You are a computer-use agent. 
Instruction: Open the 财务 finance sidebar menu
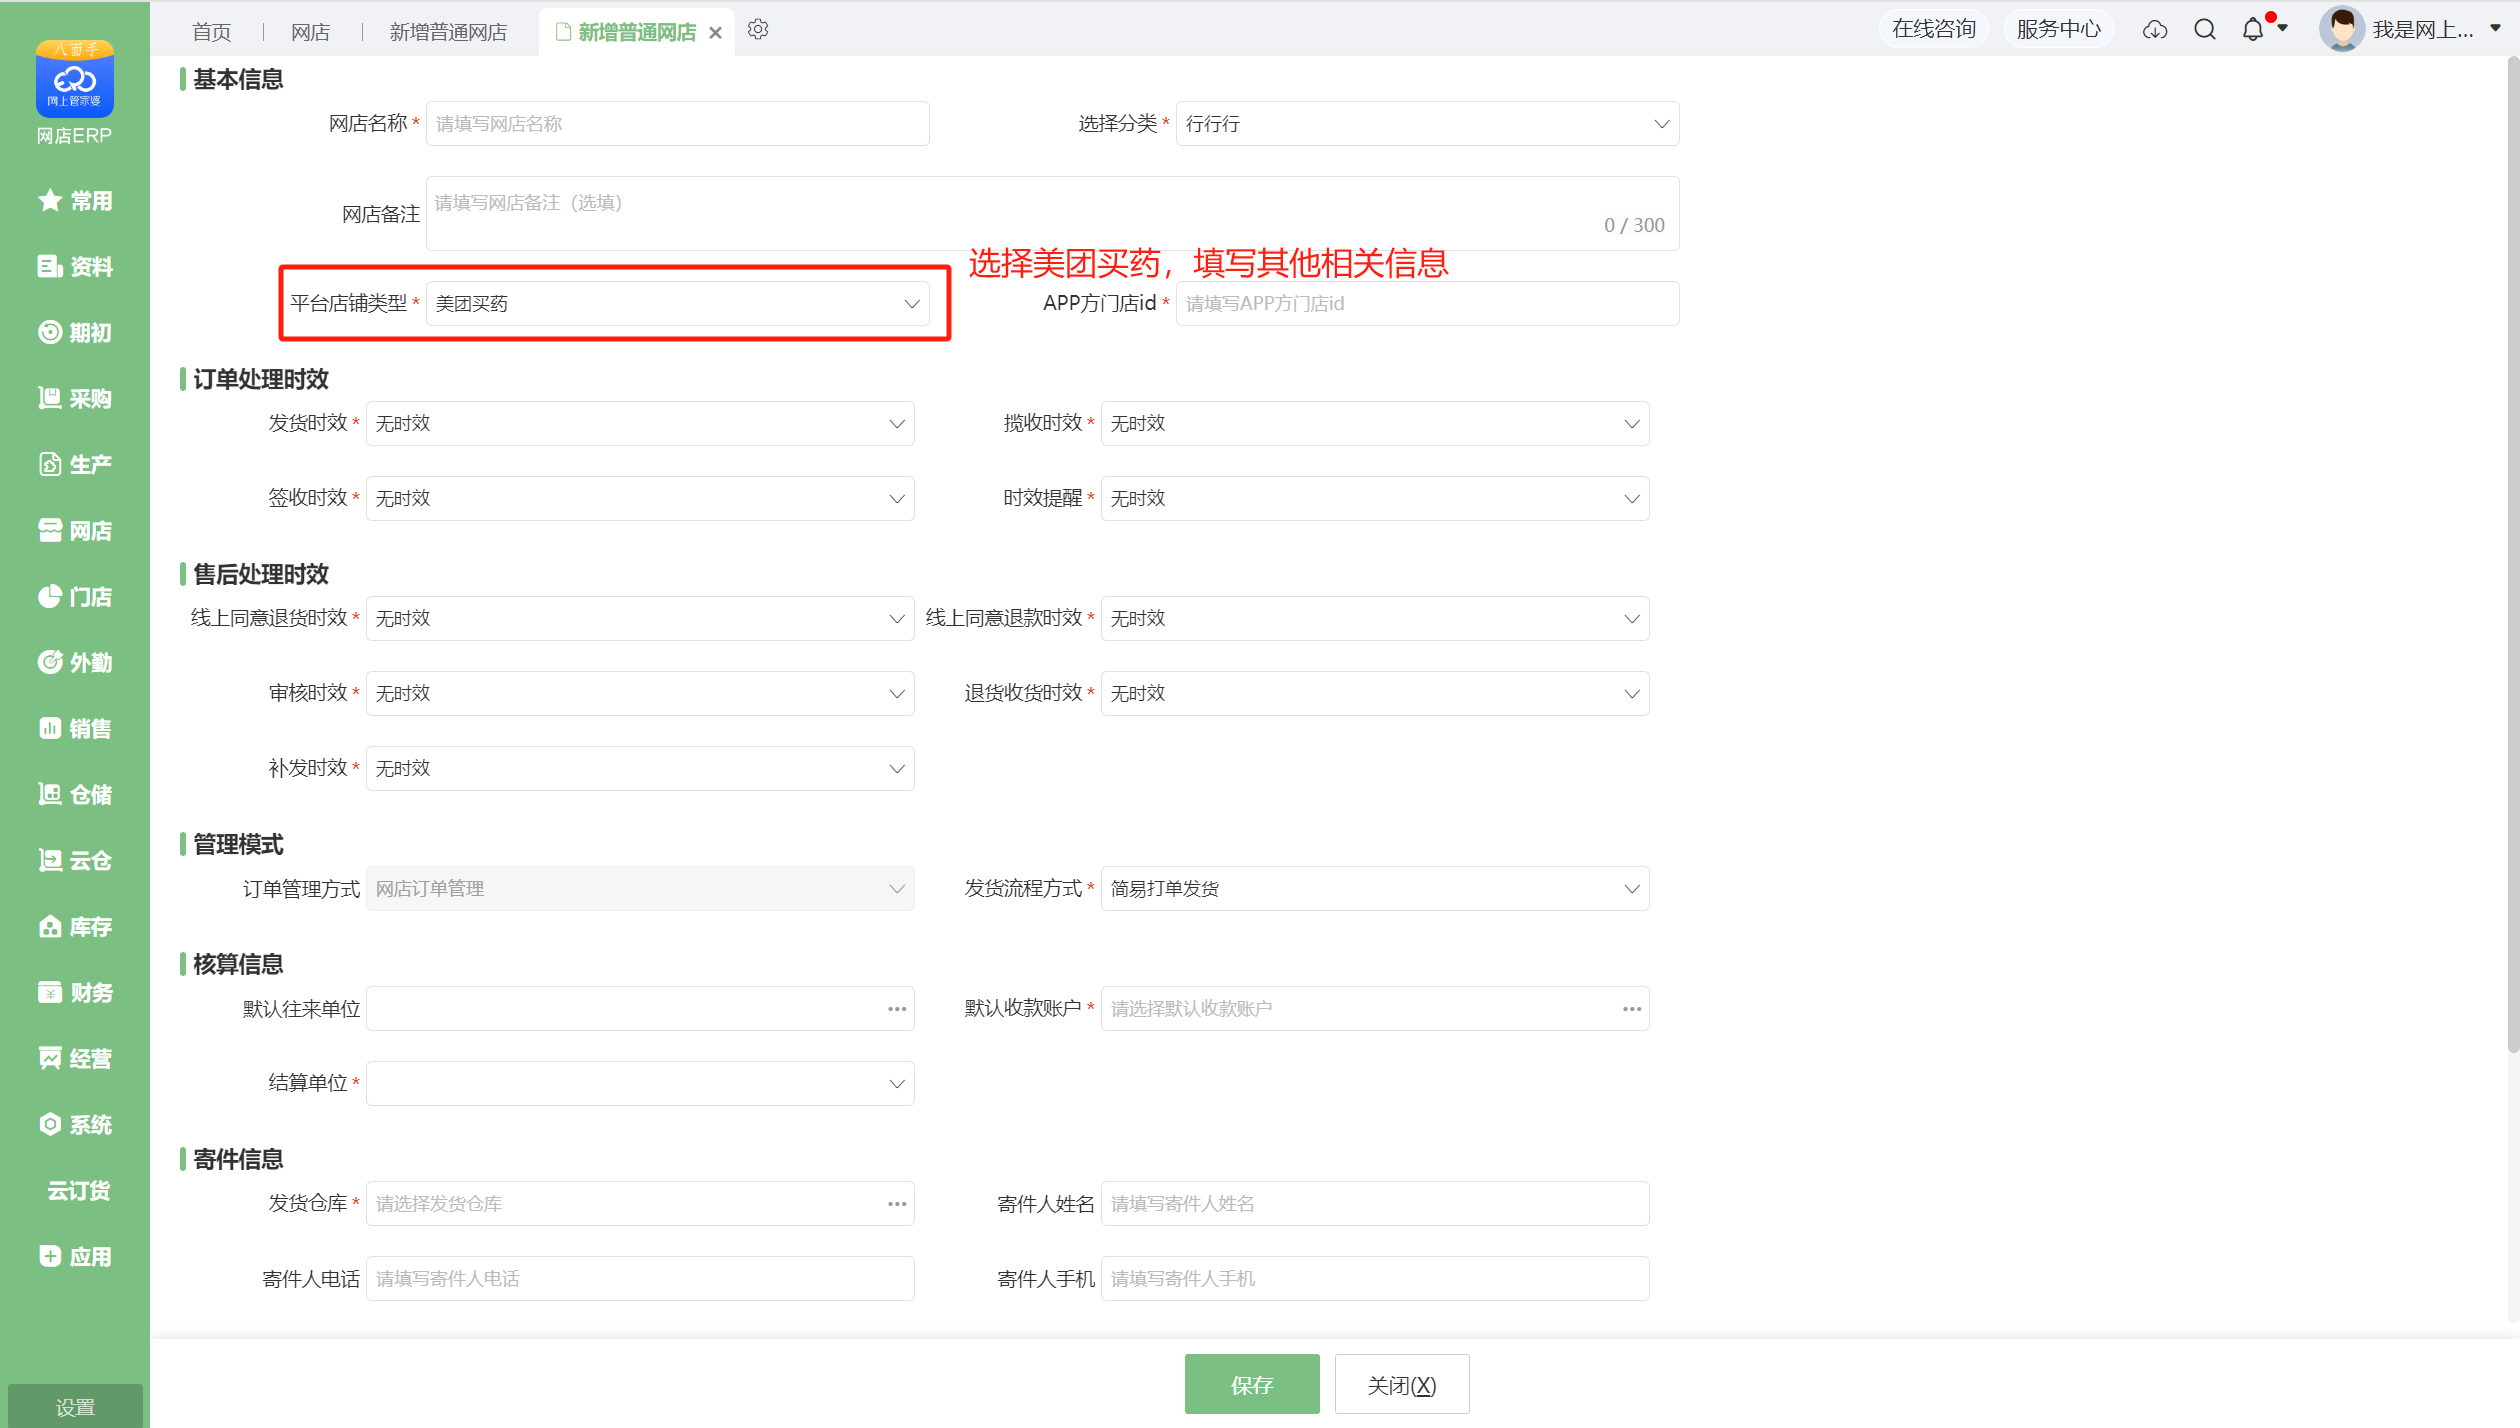(75, 993)
